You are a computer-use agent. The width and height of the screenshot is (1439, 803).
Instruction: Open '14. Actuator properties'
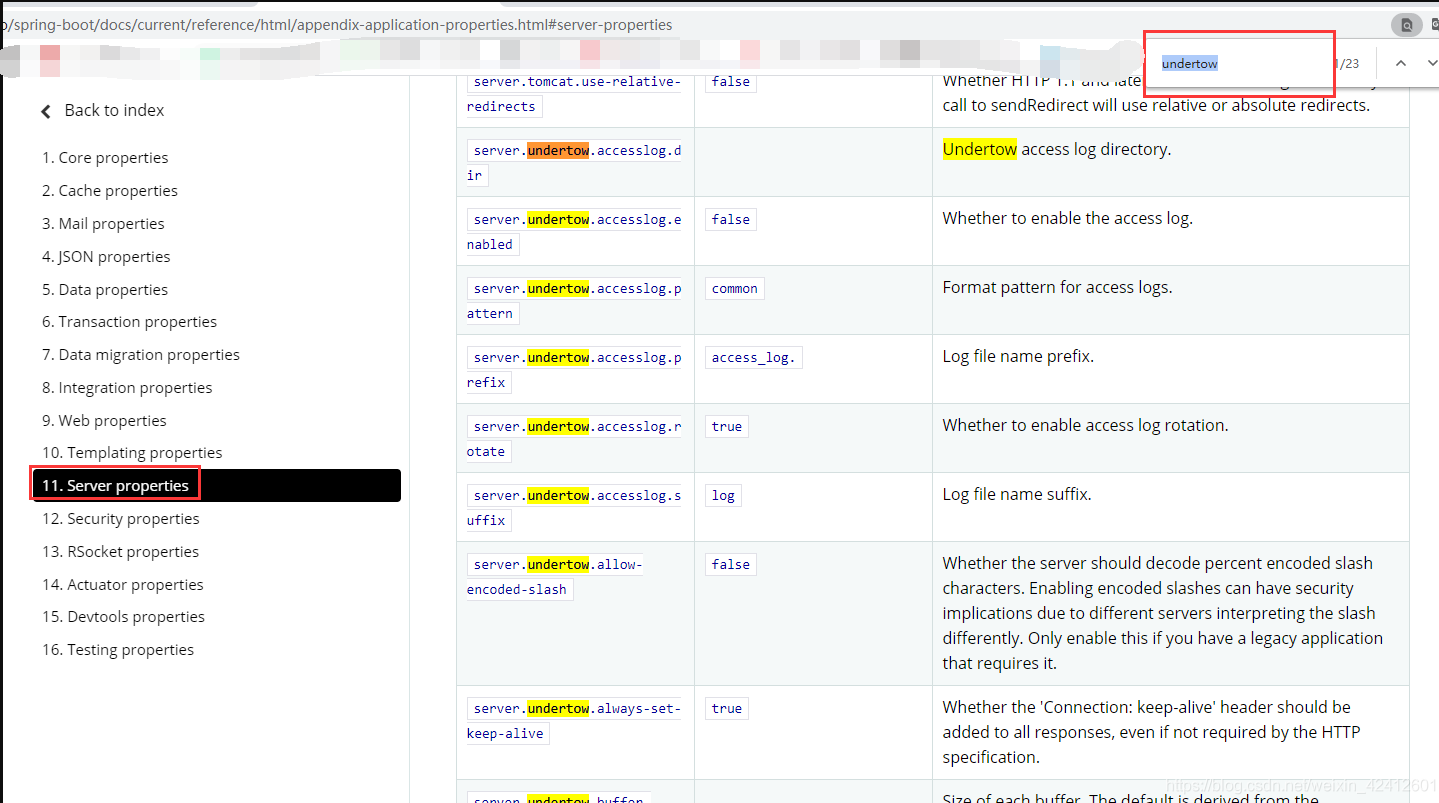(123, 584)
